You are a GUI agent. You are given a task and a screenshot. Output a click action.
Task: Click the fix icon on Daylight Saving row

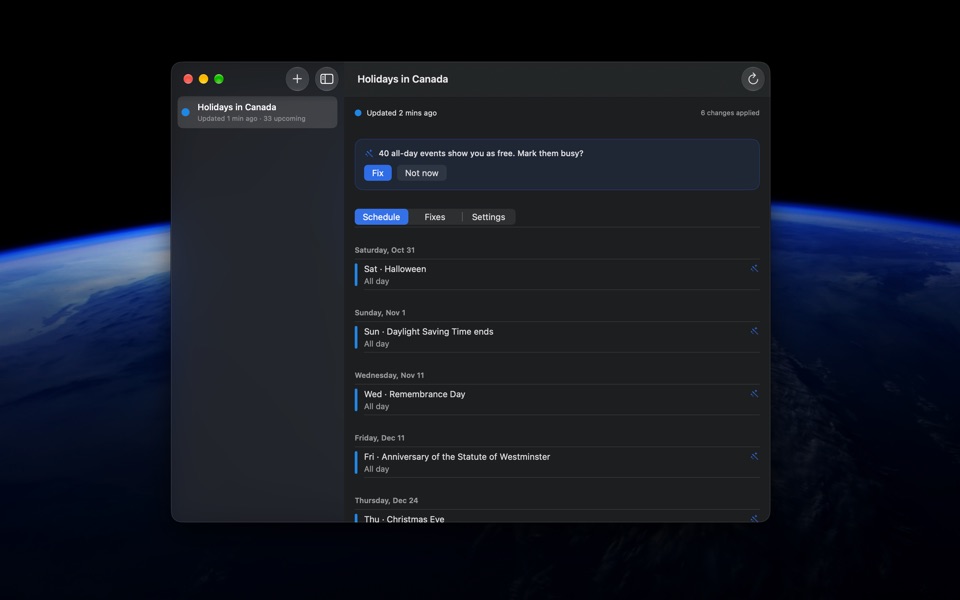point(754,331)
